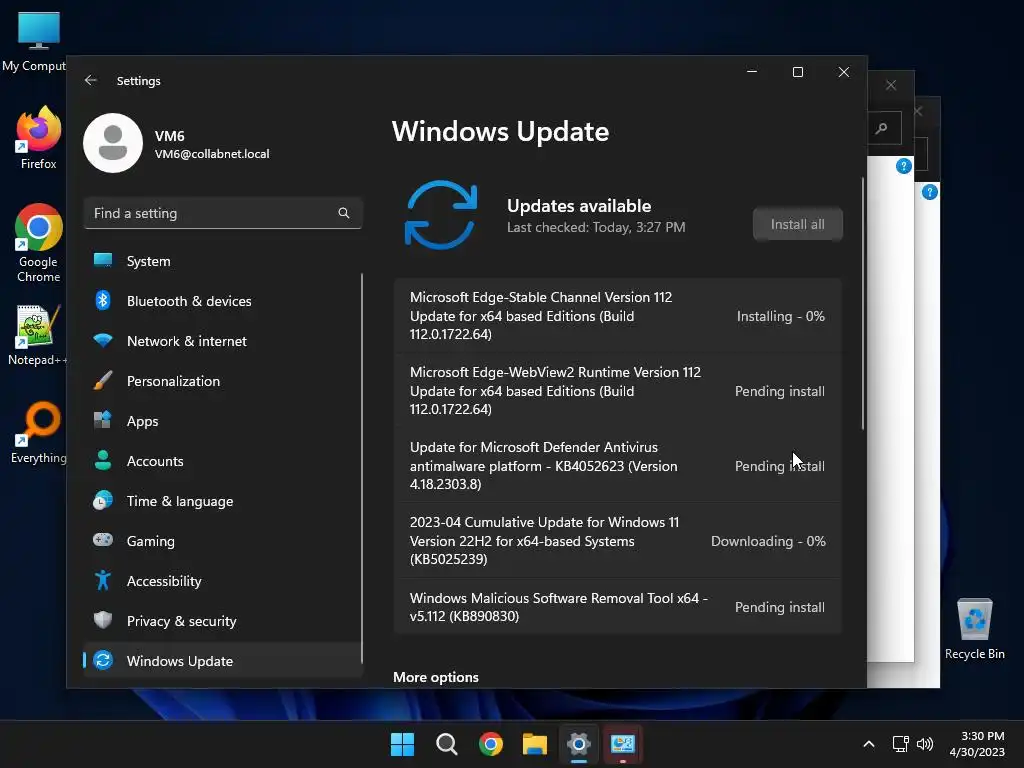The width and height of the screenshot is (1024, 768).
Task: Open Chrome from the taskbar
Action: coord(490,744)
